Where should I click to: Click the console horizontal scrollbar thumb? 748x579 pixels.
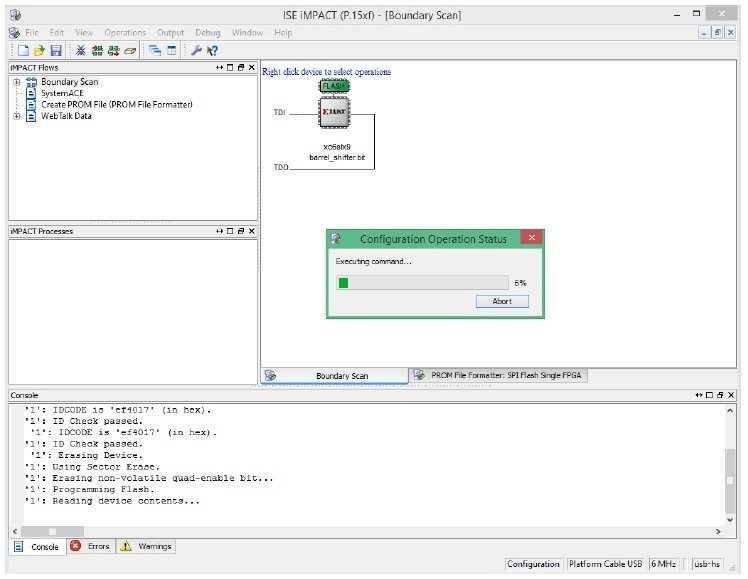(52, 531)
